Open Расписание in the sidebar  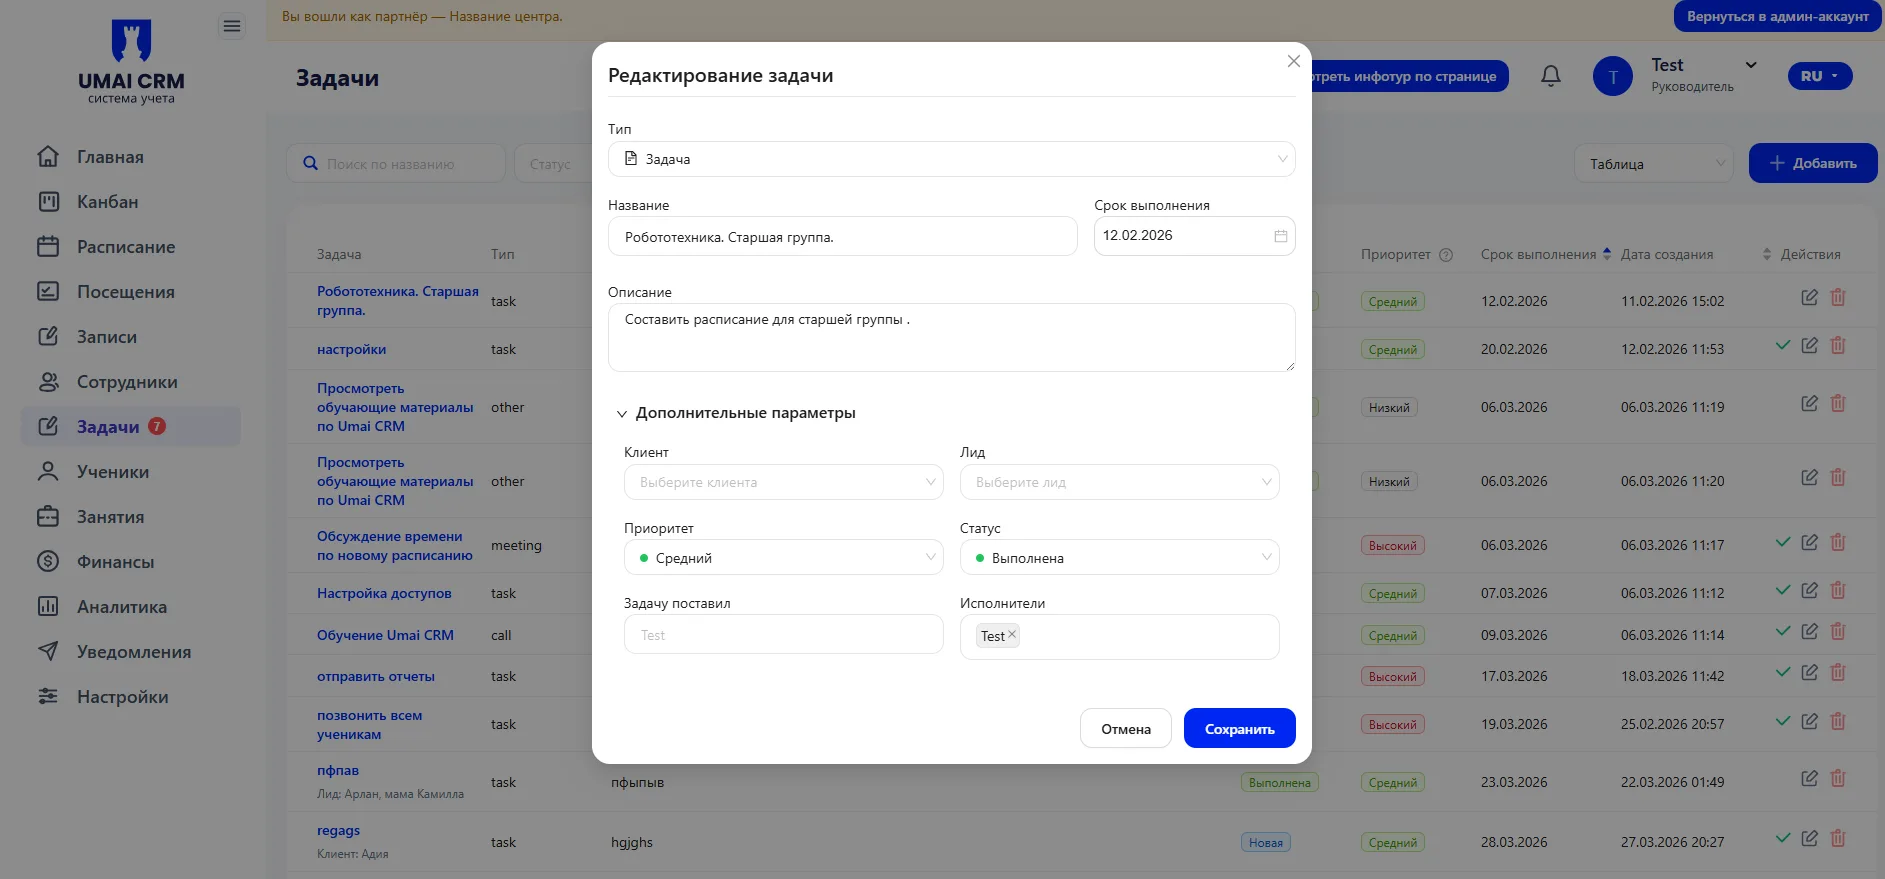point(126,247)
